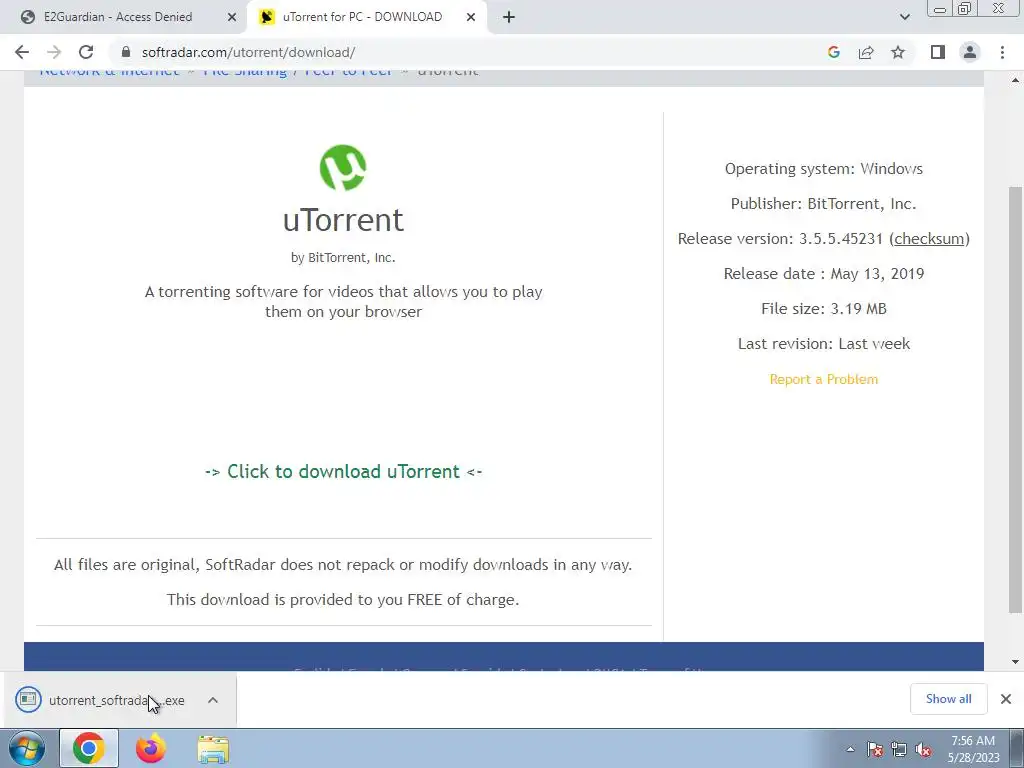Launch Firefox from the taskbar
This screenshot has width=1024, height=768.
[x=151, y=748]
